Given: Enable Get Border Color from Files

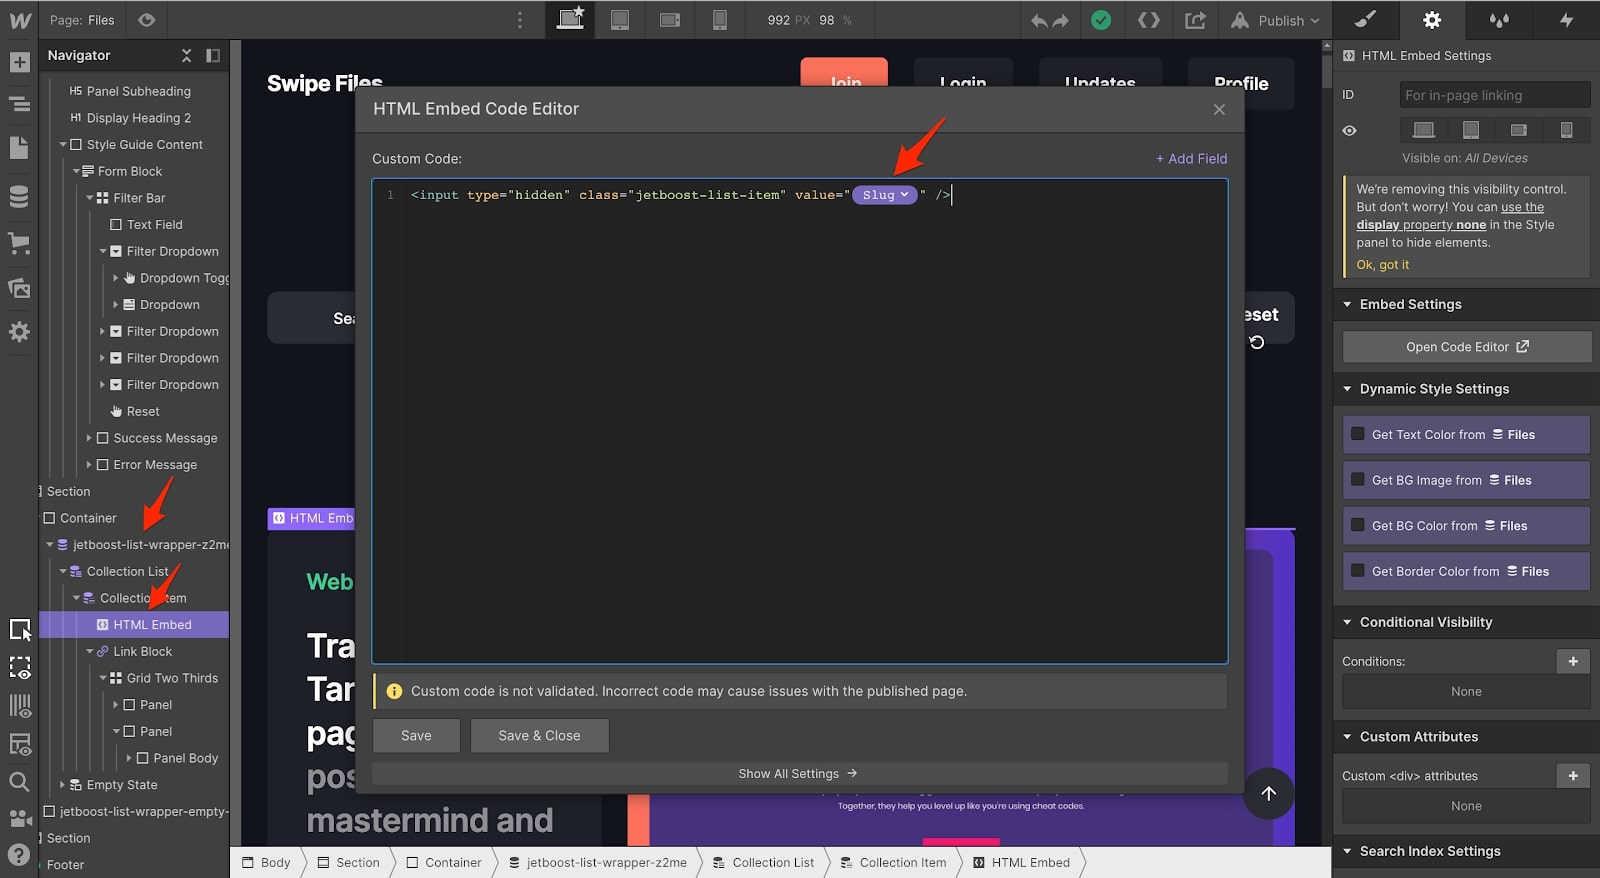Looking at the screenshot, I should click(x=1358, y=571).
